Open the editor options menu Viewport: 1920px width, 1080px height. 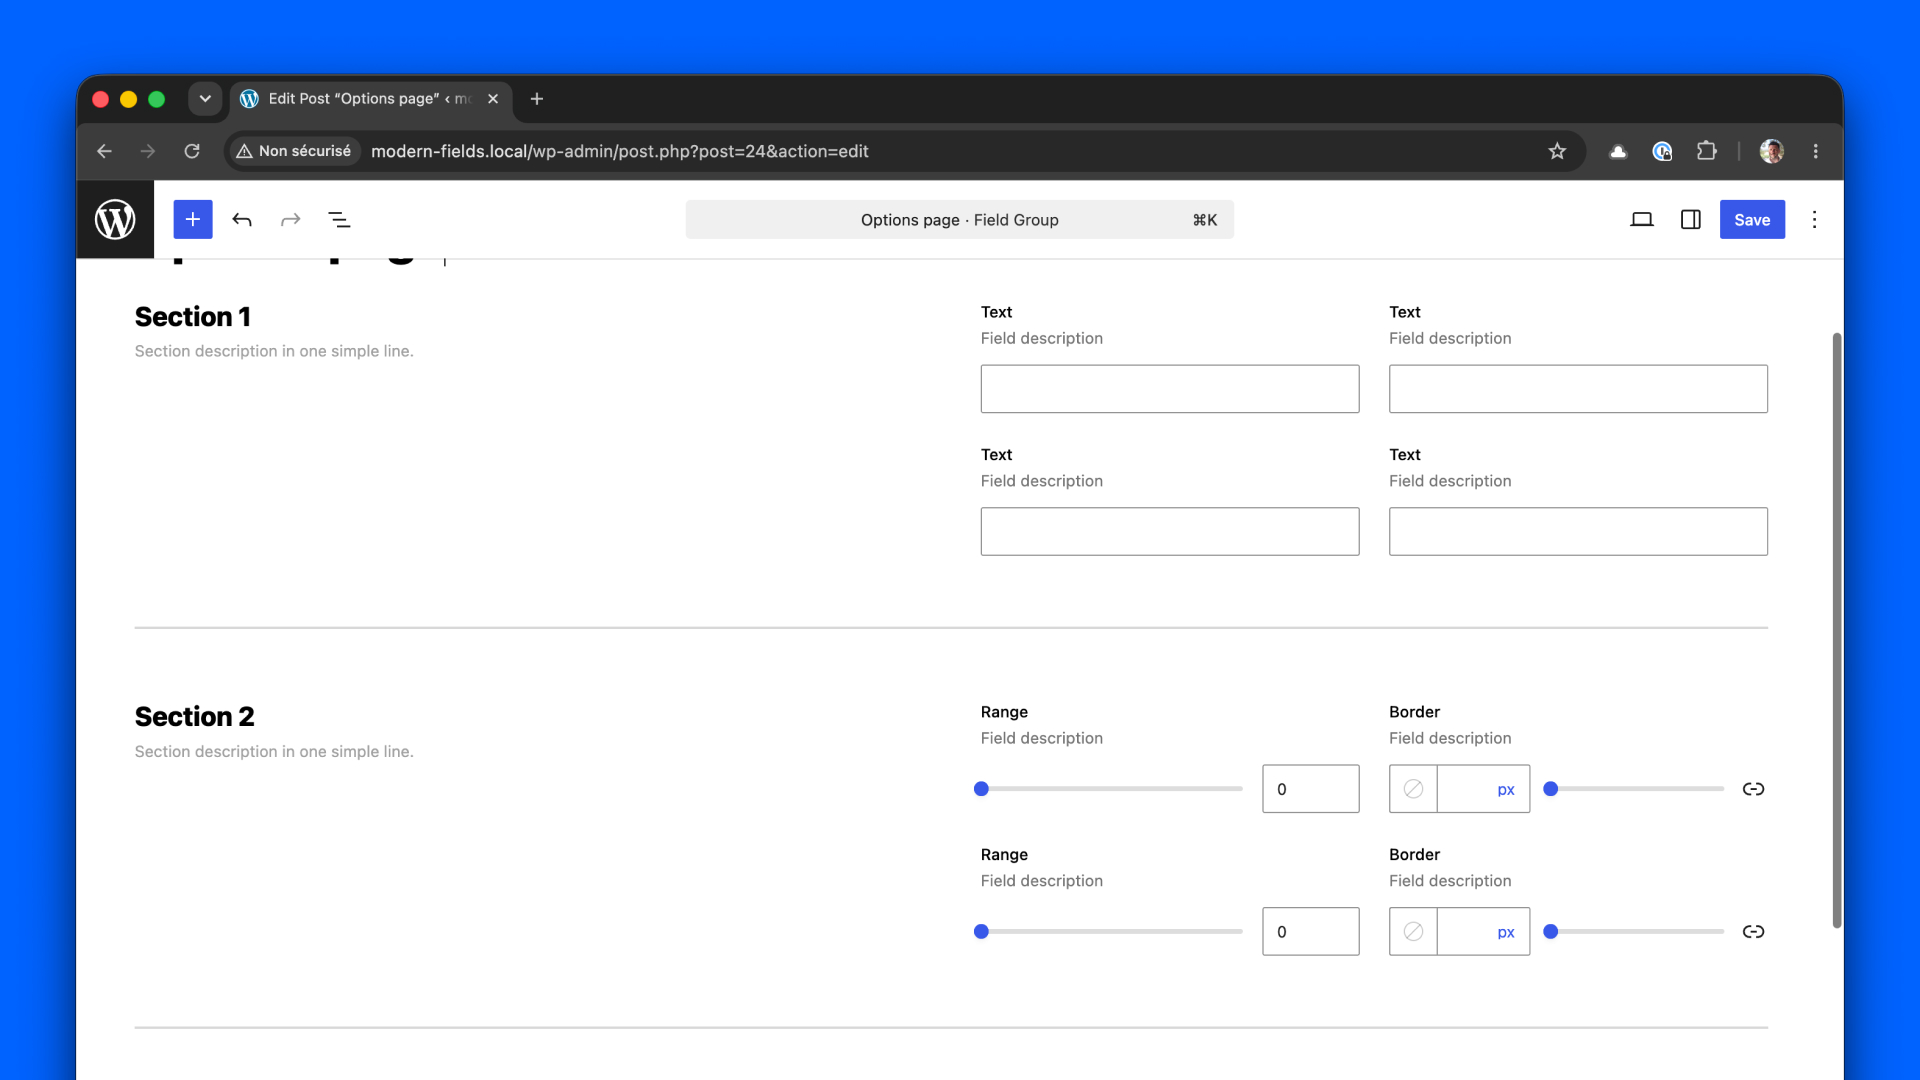(1814, 220)
